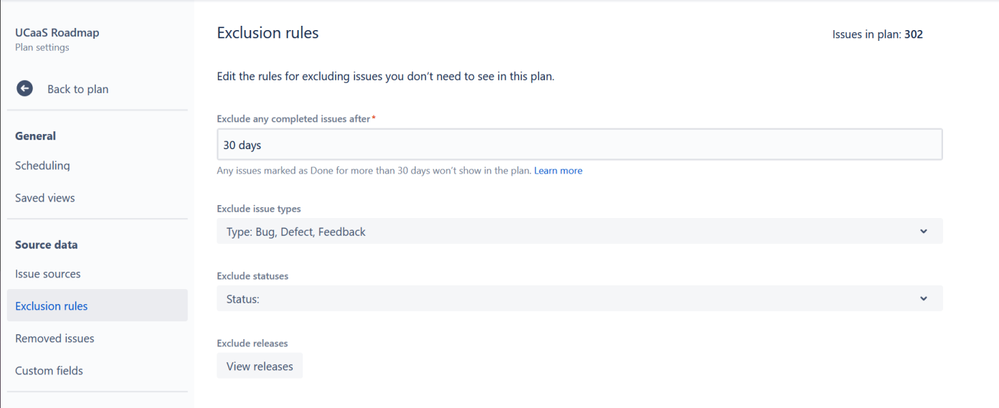
Task: Click the View releases button
Action: tap(259, 366)
